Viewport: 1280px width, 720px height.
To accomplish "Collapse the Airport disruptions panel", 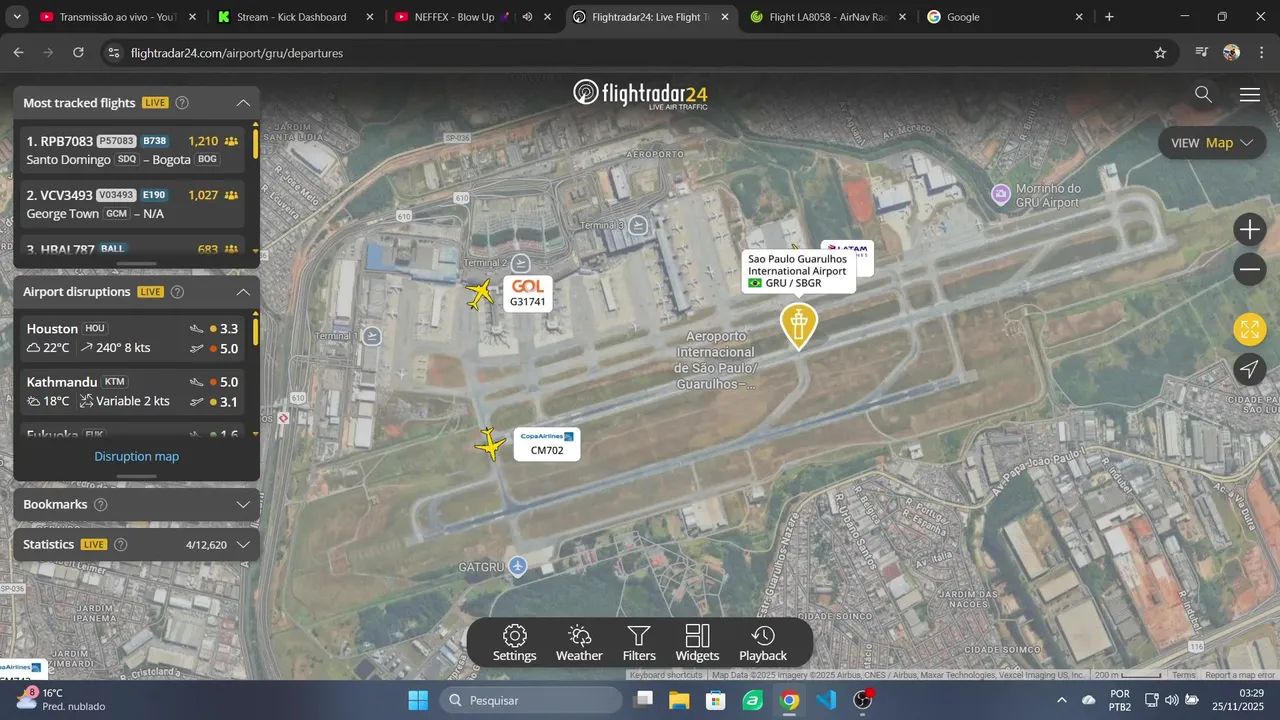I will [243, 292].
